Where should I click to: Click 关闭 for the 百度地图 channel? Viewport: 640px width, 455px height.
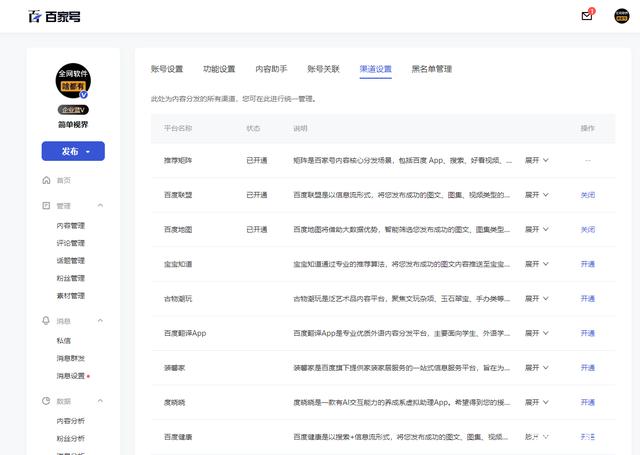pyautogui.click(x=588, y=229)
